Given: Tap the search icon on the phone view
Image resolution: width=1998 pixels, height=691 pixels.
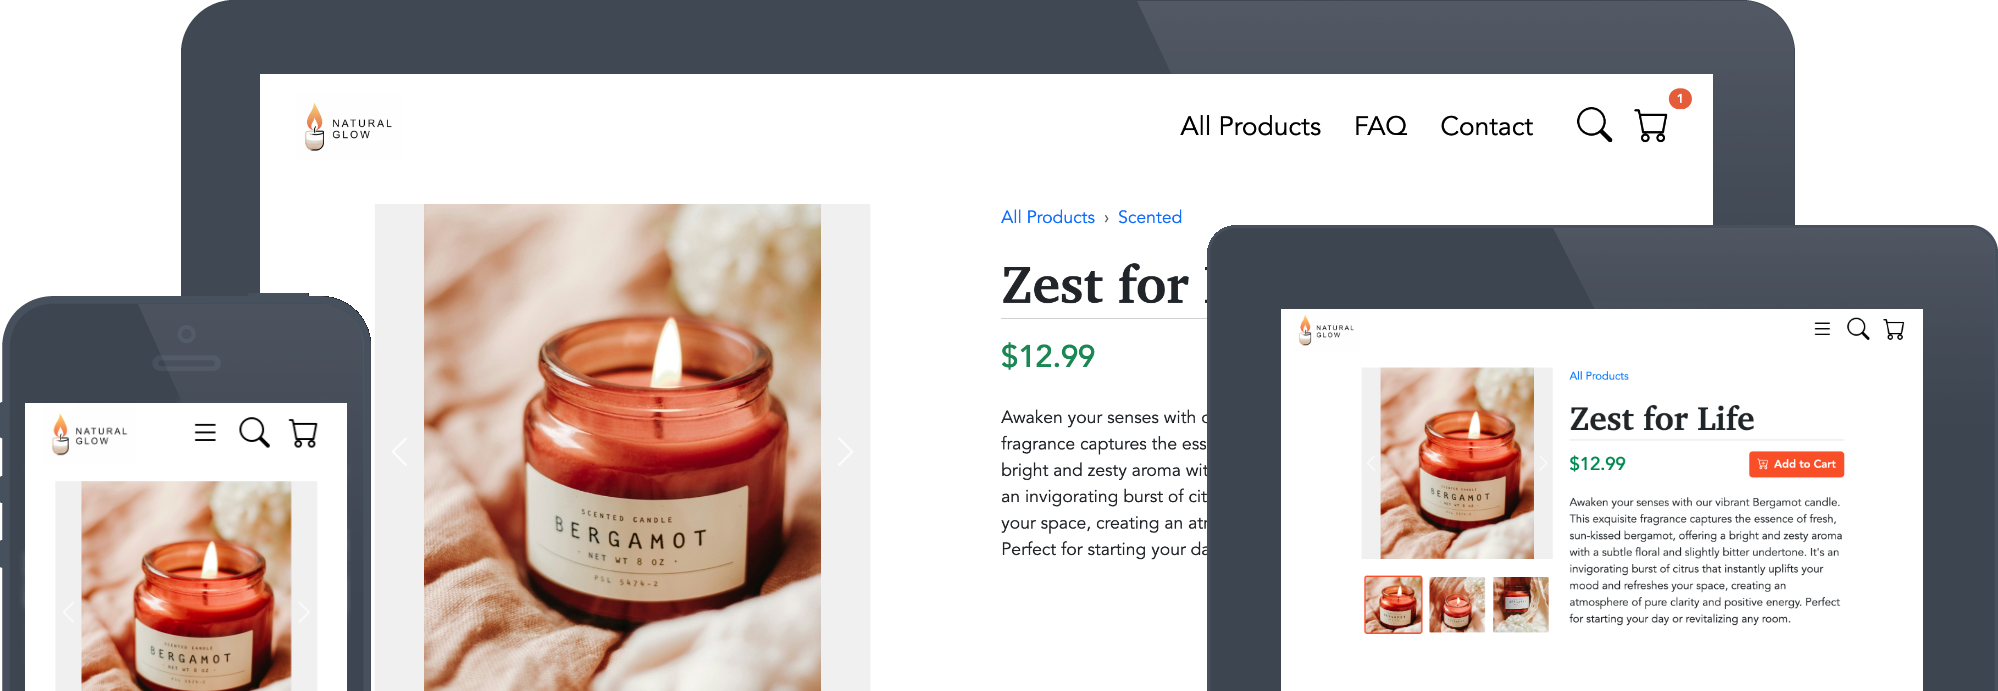Looking at the screenshot, I should point(254,433).
